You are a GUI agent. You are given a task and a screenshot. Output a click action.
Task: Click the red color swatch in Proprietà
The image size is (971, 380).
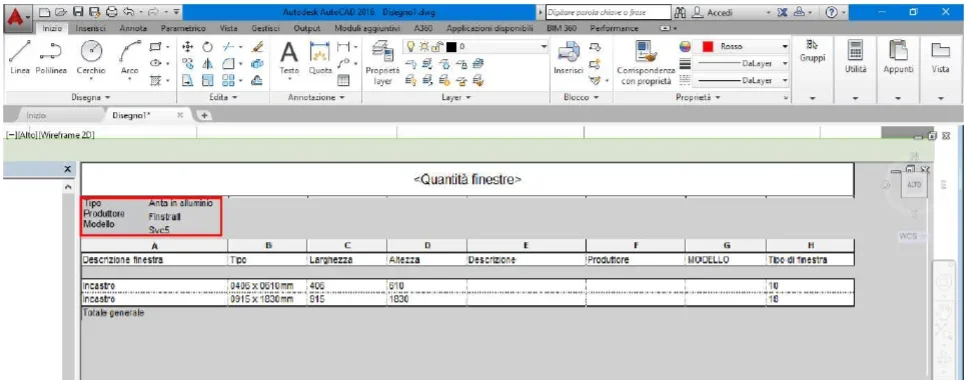(708, 47)
